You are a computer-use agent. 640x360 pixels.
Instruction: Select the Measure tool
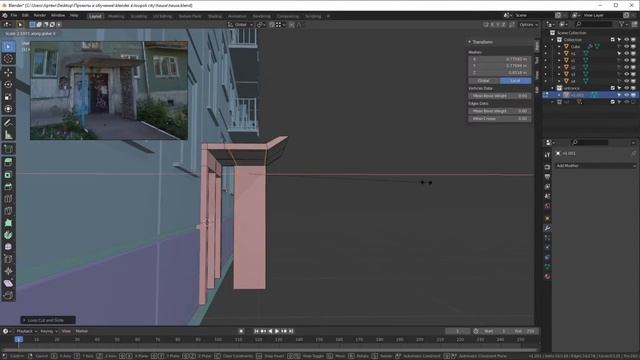8,135
